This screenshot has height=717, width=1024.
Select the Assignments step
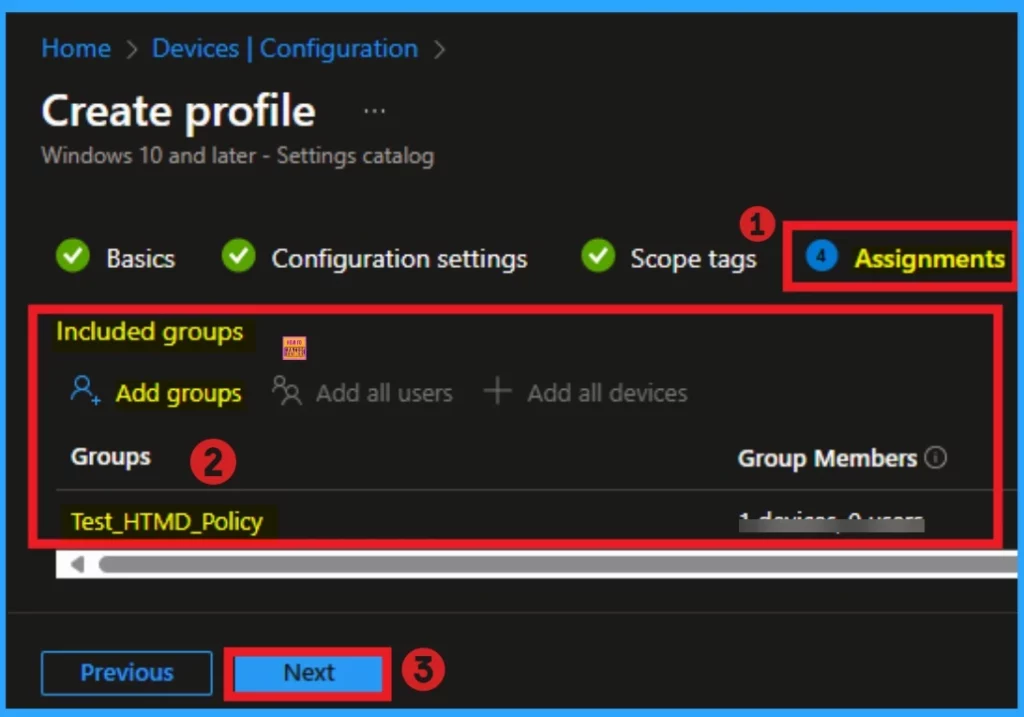(929, 259)
